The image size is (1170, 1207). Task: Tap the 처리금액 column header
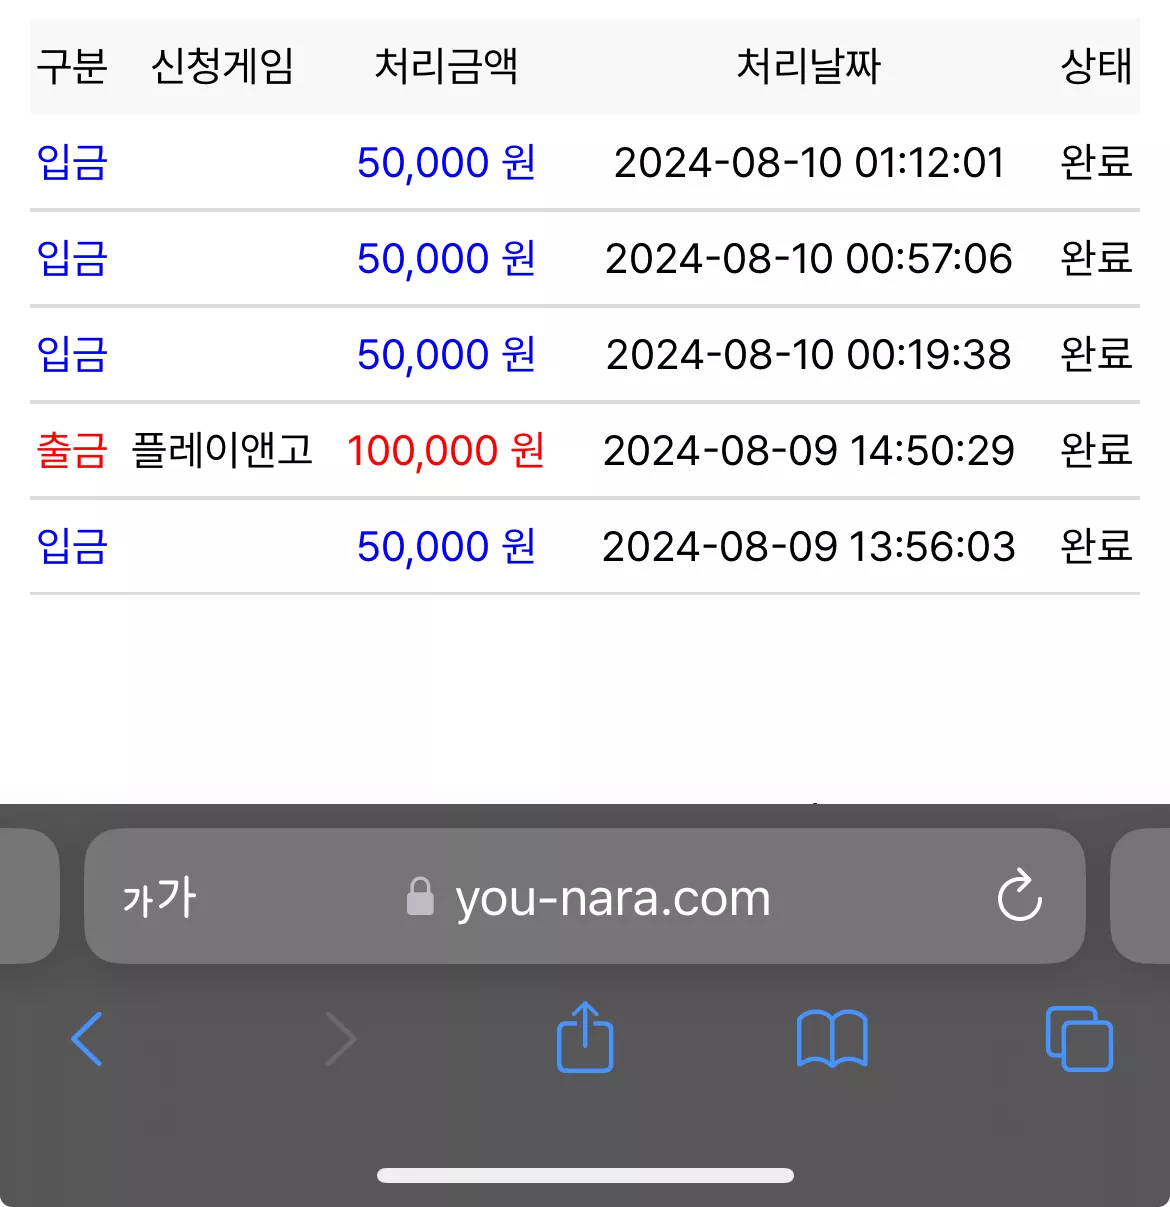click(x=446, y=67)
